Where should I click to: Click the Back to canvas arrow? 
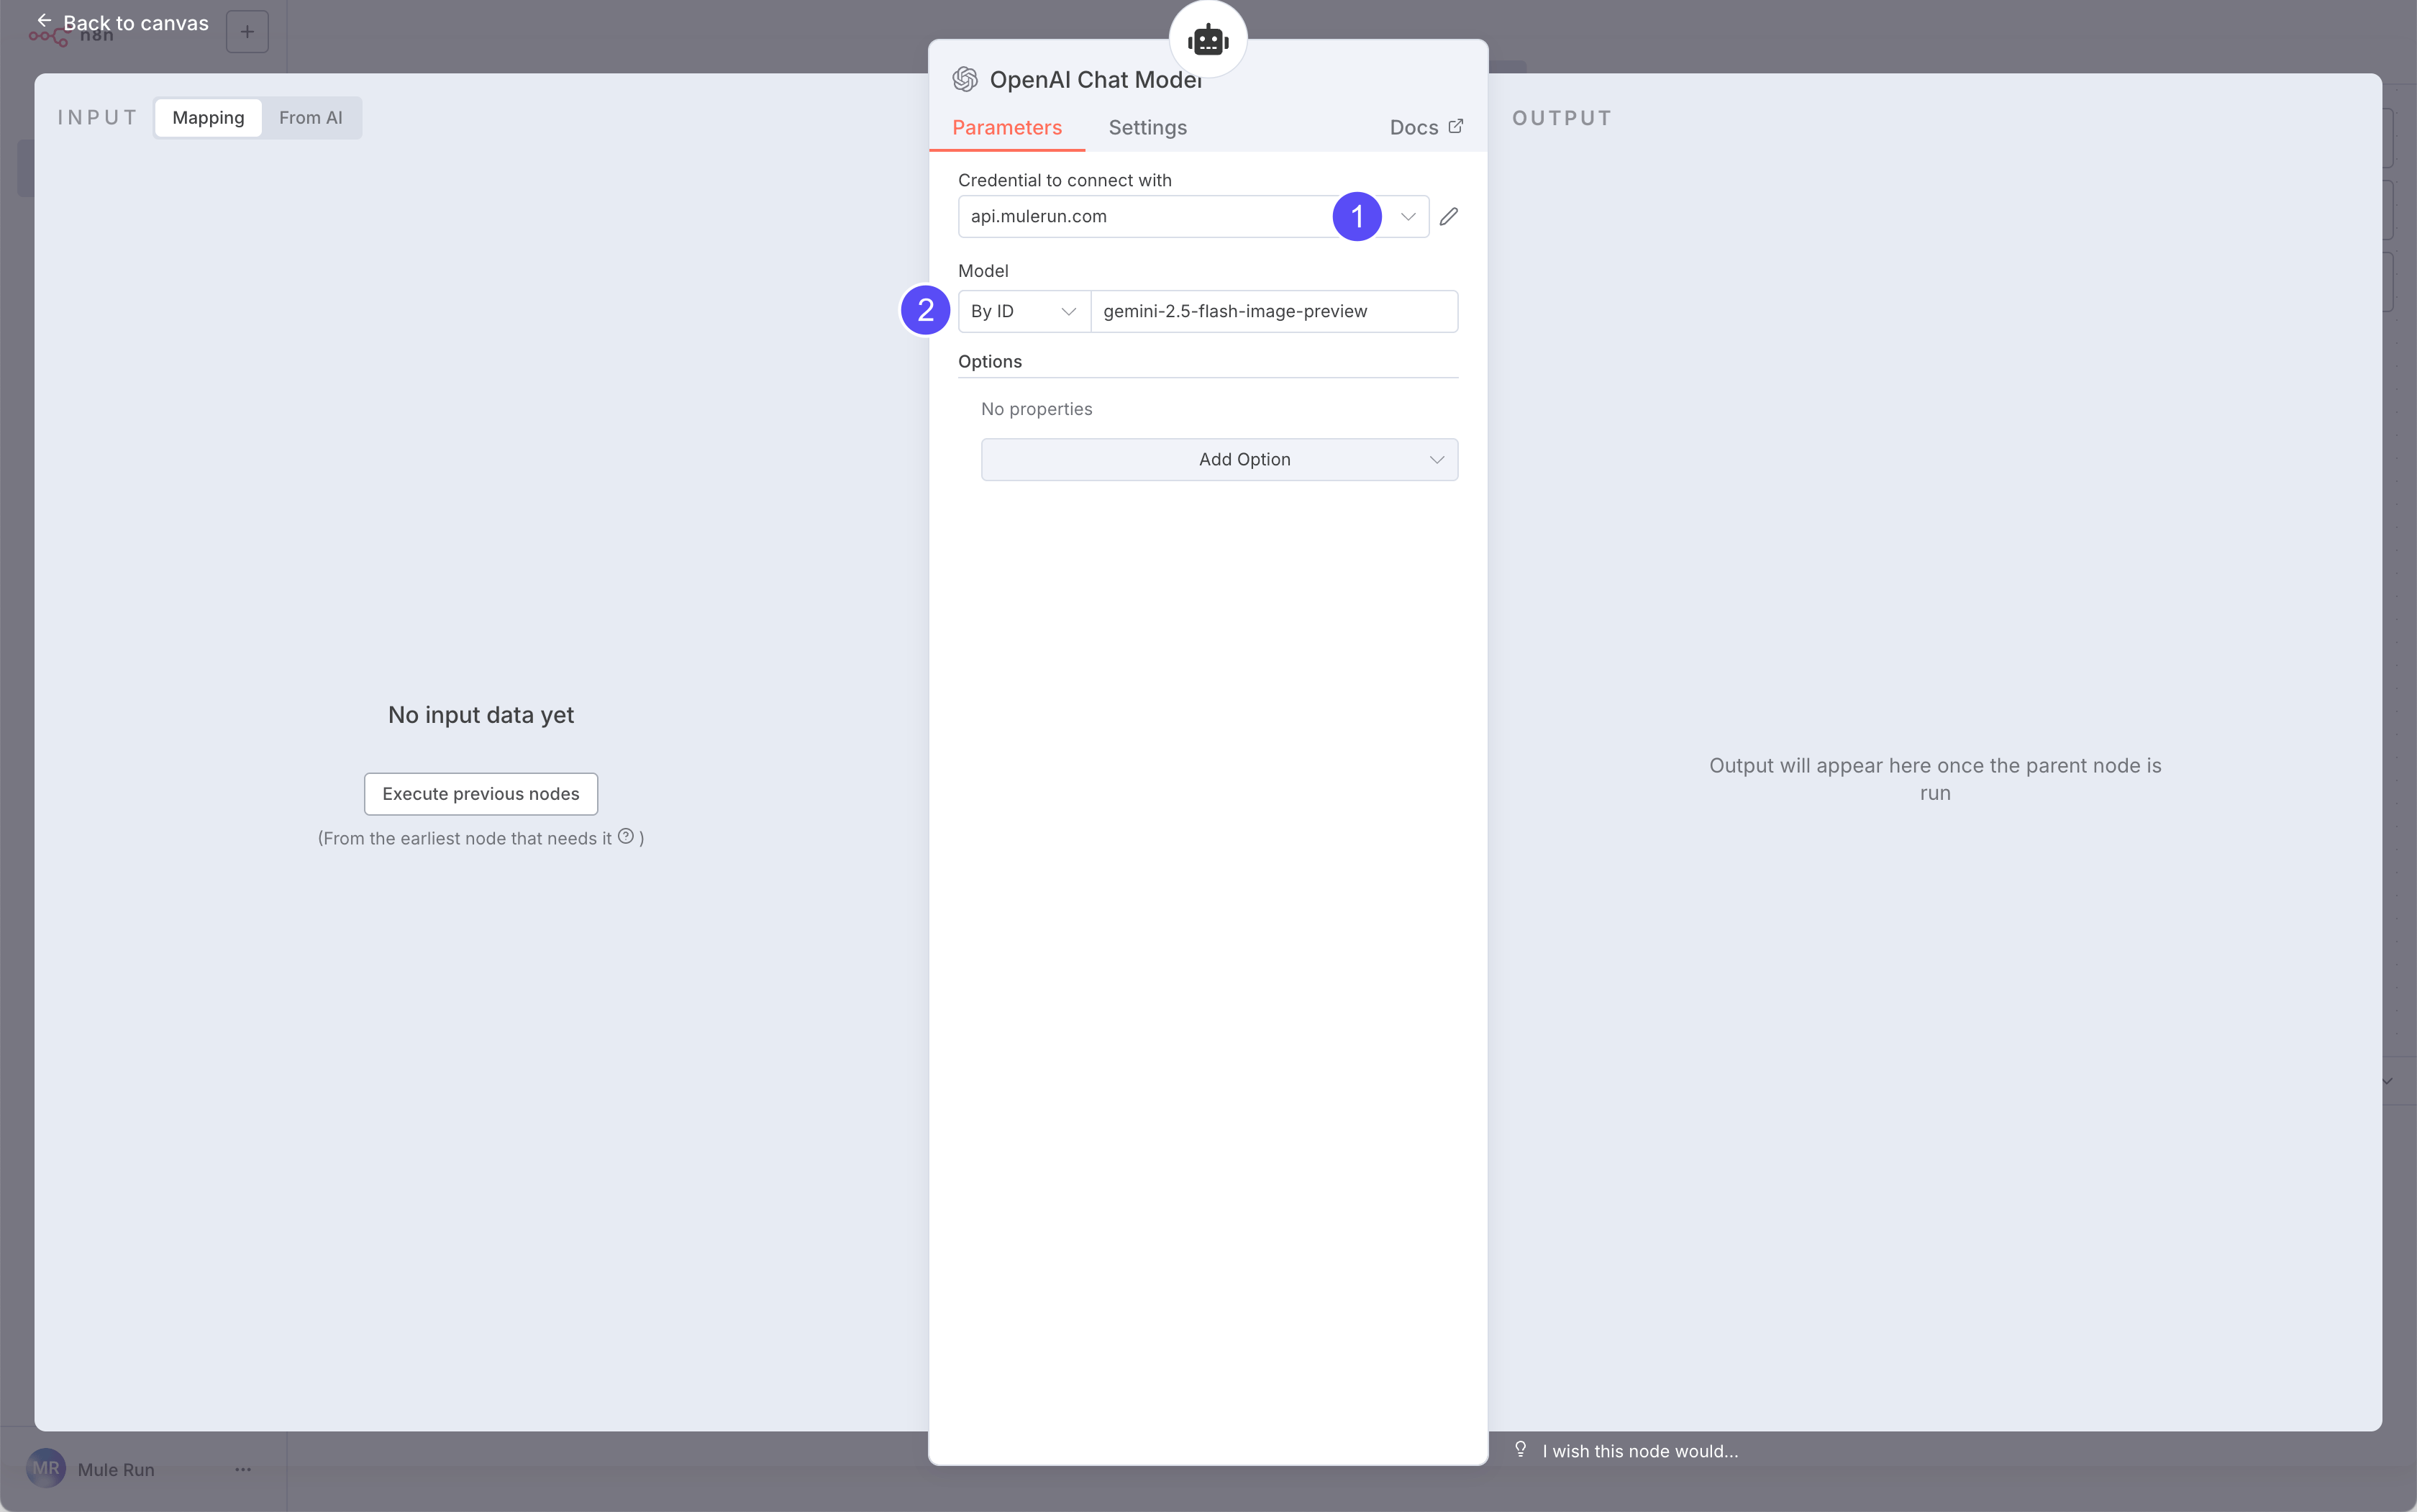coord(44,21)
